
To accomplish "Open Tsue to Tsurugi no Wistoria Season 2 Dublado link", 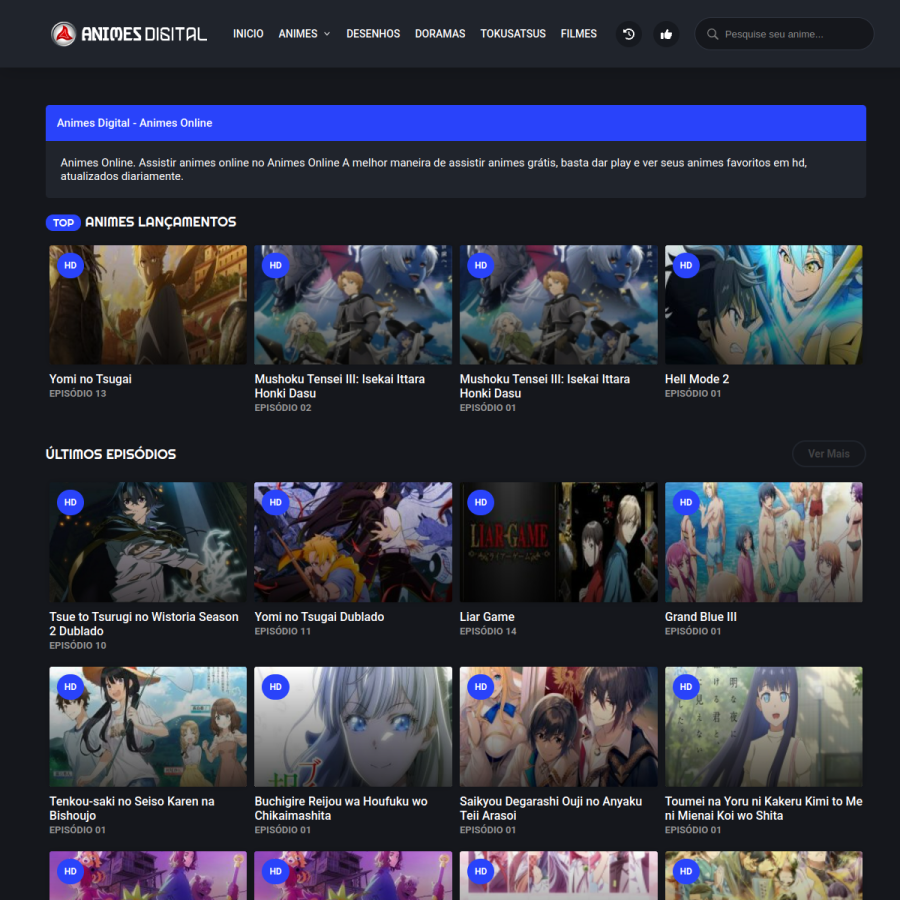I will tap(143, 624).
